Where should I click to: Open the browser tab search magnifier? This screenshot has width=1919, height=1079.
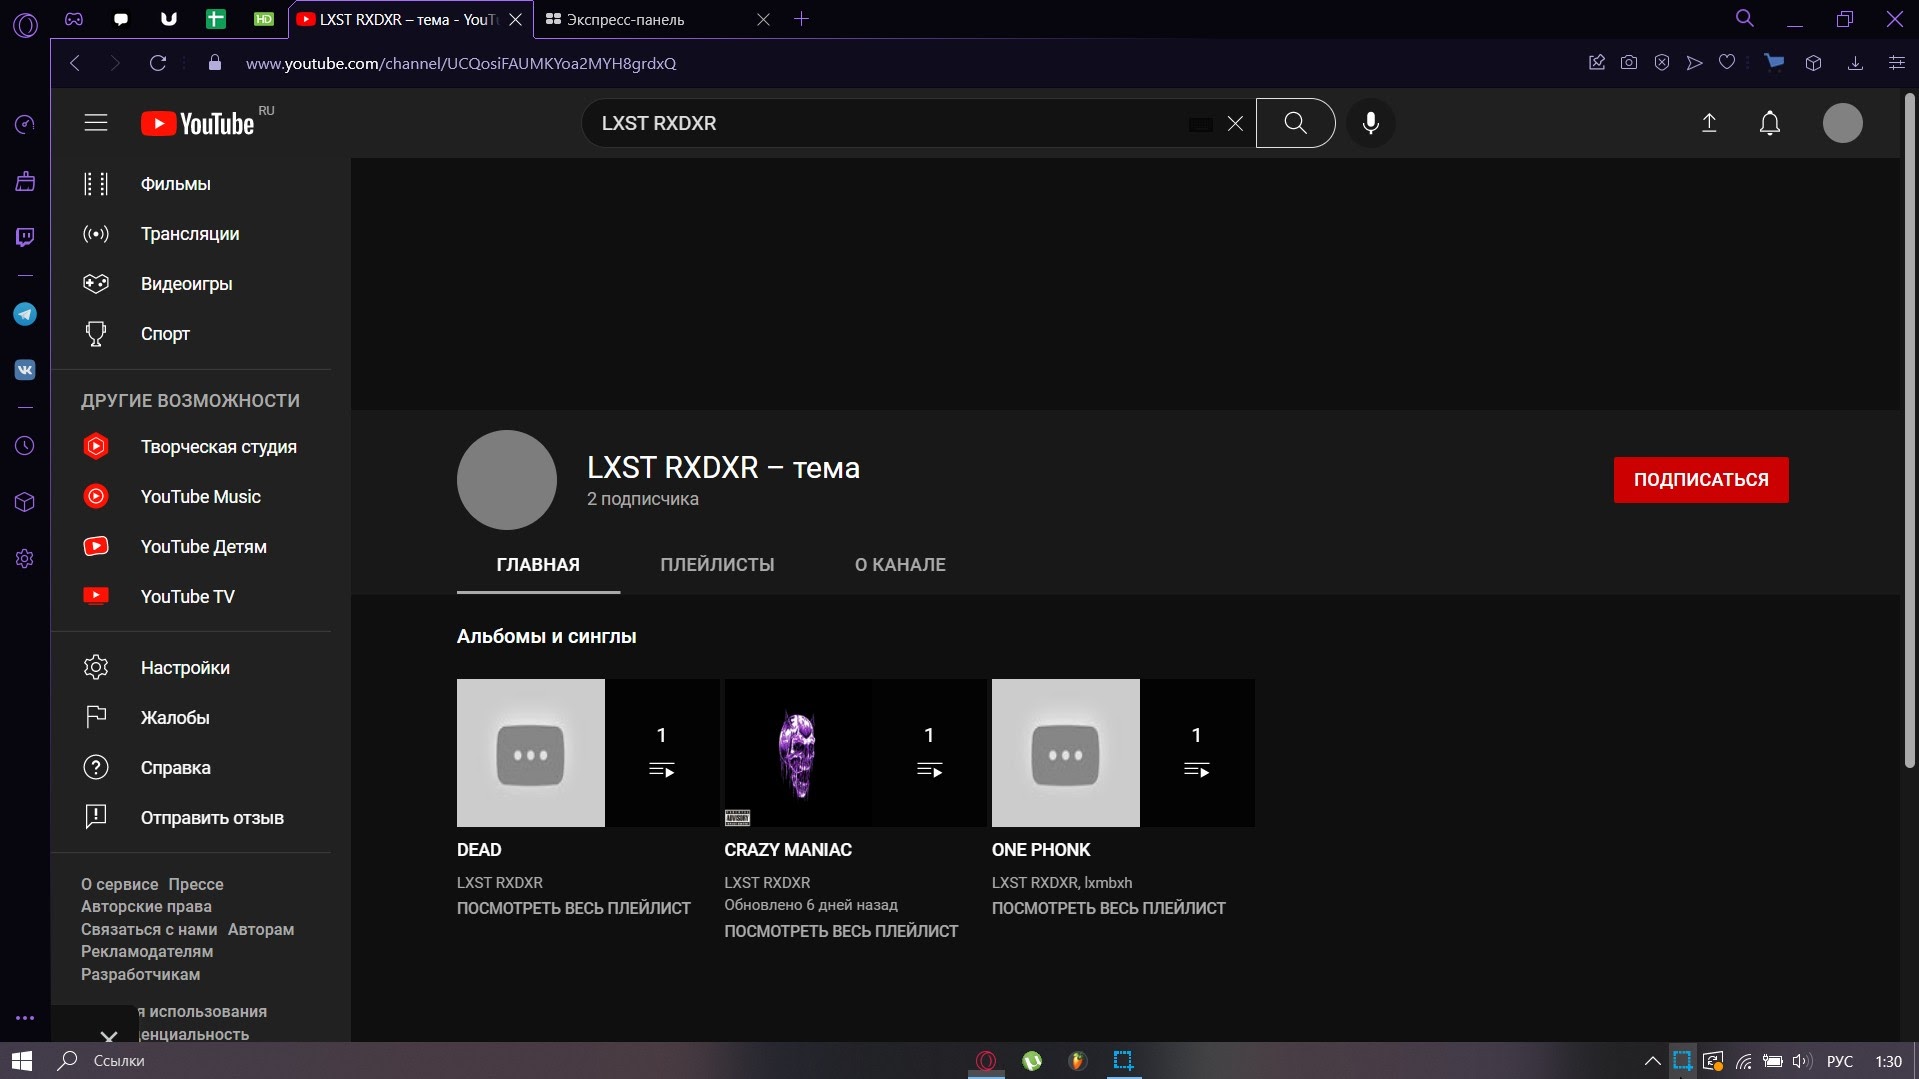(1745, 18)
